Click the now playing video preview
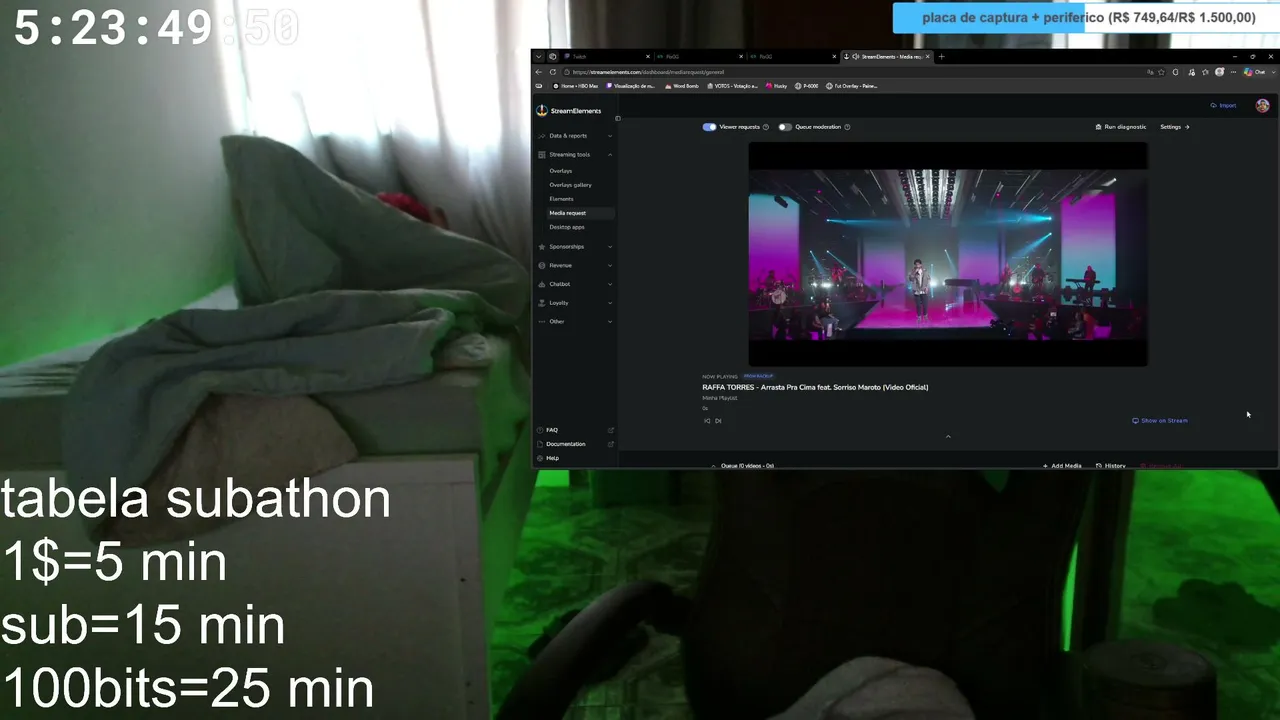1280x720 pixels. pyautogui.click(x=948, y=254)
